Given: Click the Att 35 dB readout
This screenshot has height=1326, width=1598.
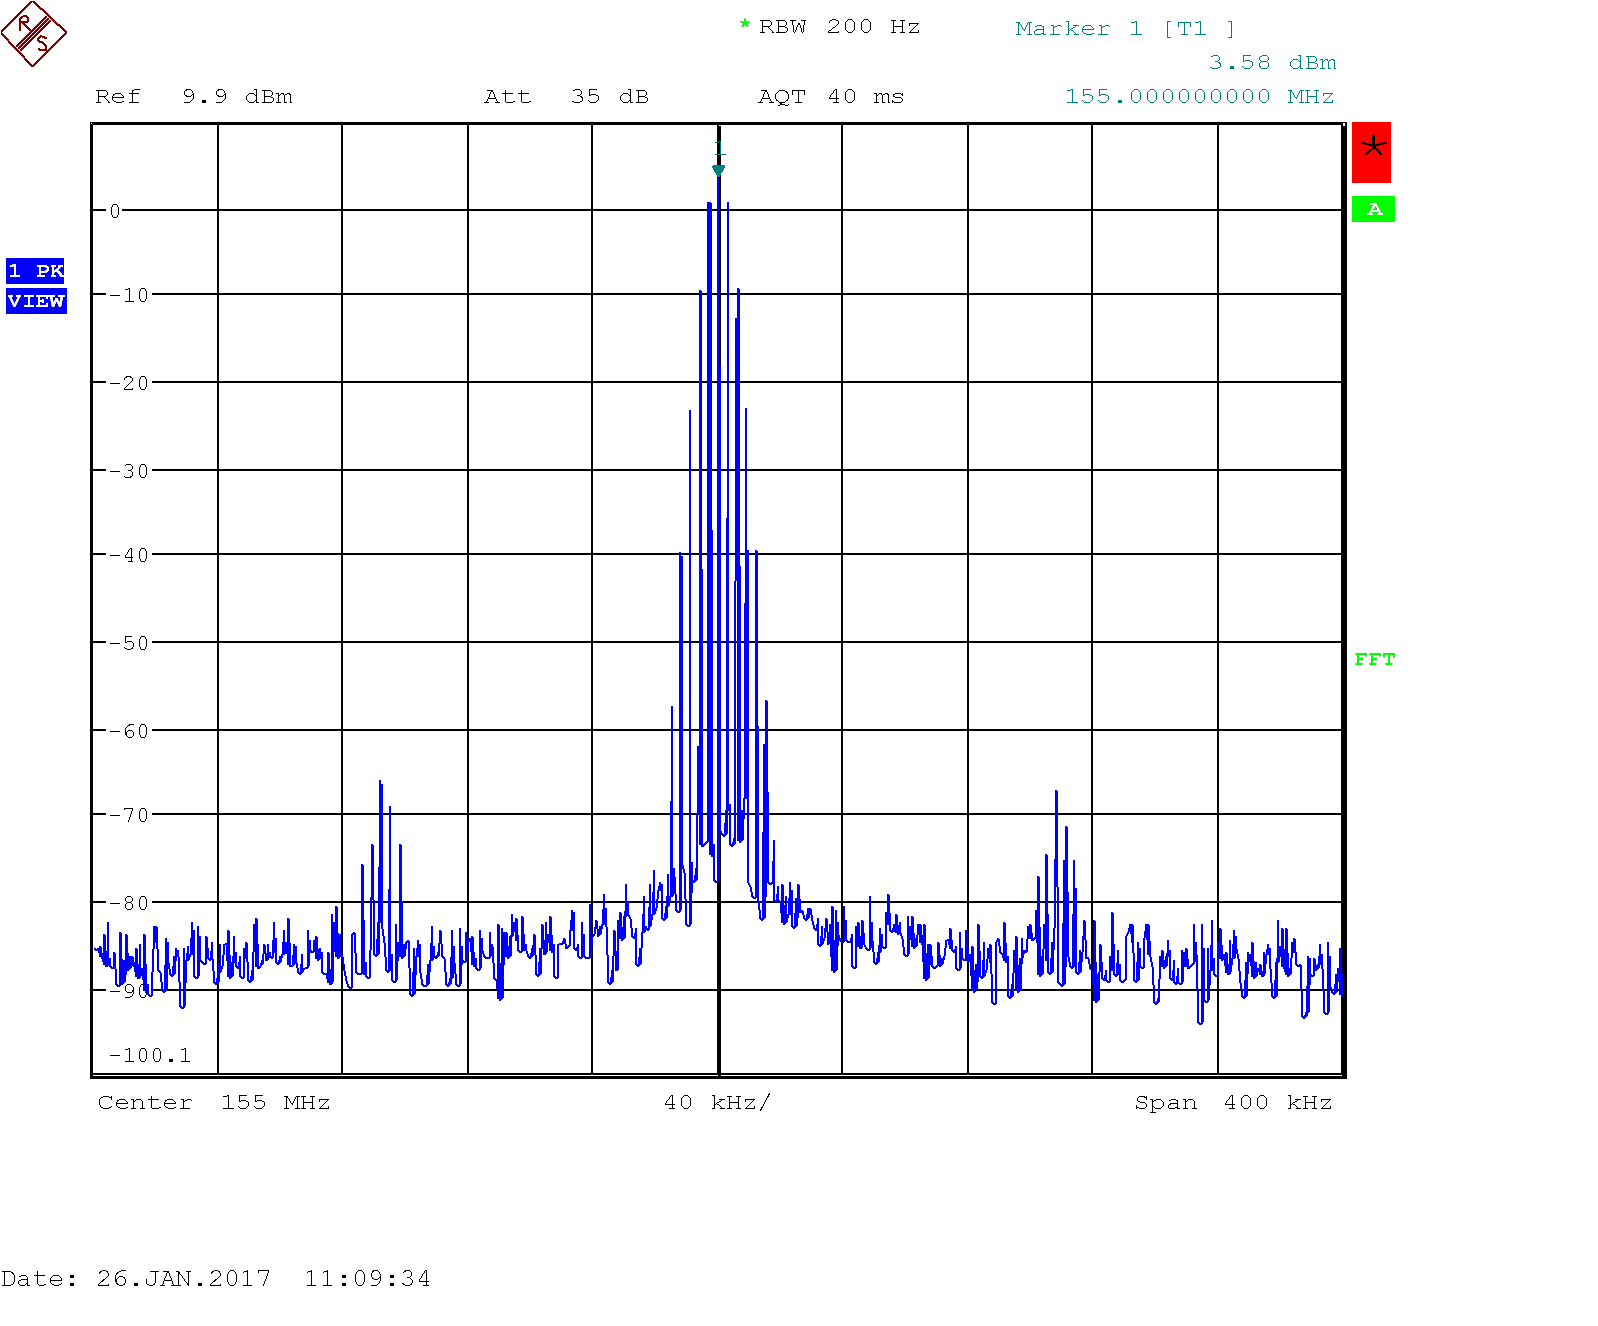Looking at the screenshot, I should [x=566, y=97].
